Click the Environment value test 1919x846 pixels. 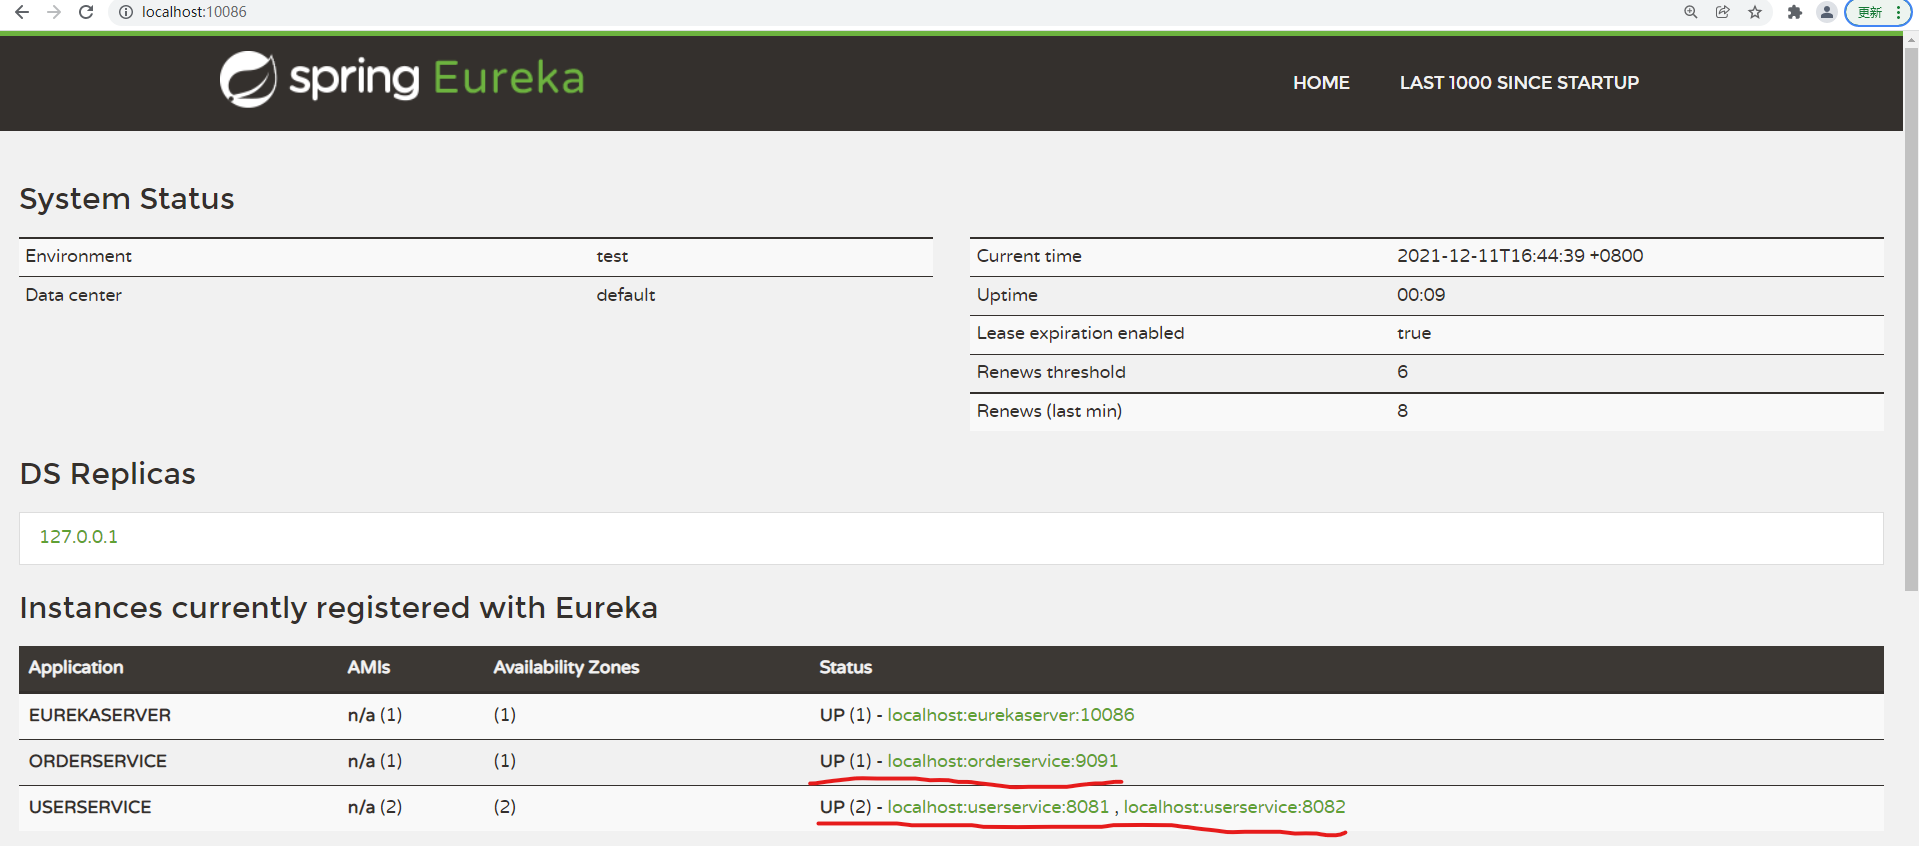tap(612, 257)
